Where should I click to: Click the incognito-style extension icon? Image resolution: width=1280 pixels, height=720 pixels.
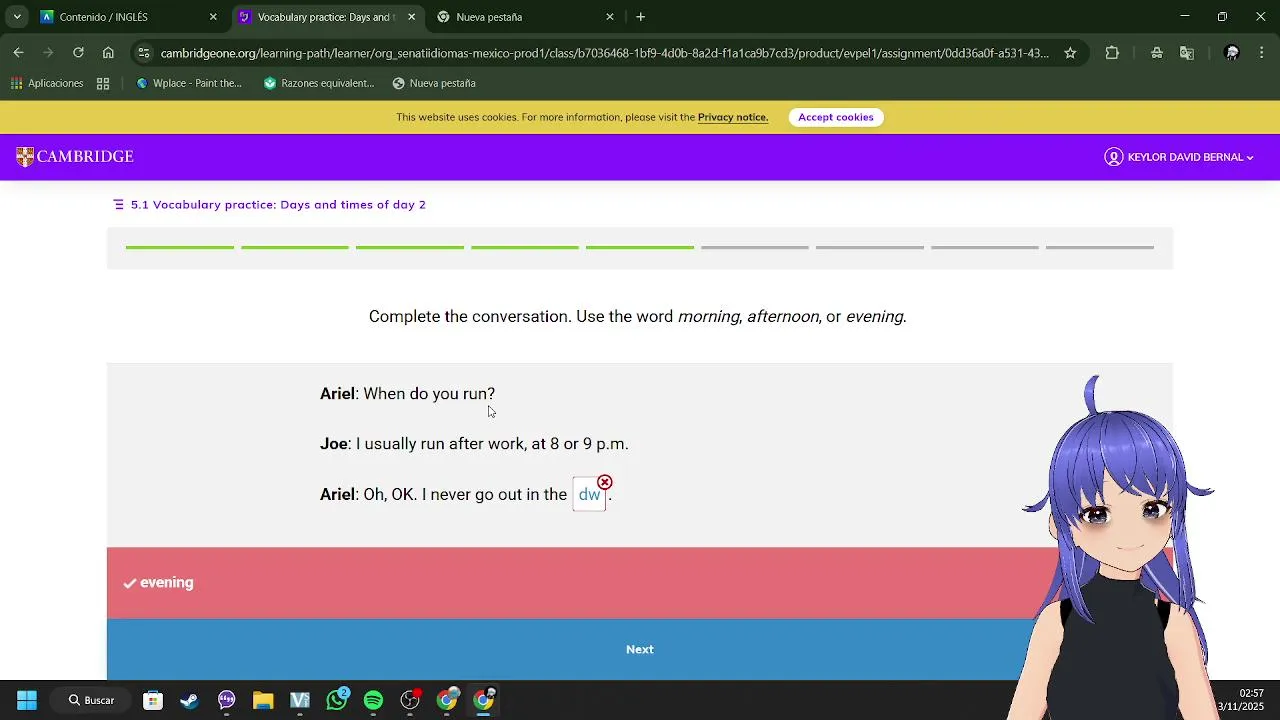tap(1157, 53)
